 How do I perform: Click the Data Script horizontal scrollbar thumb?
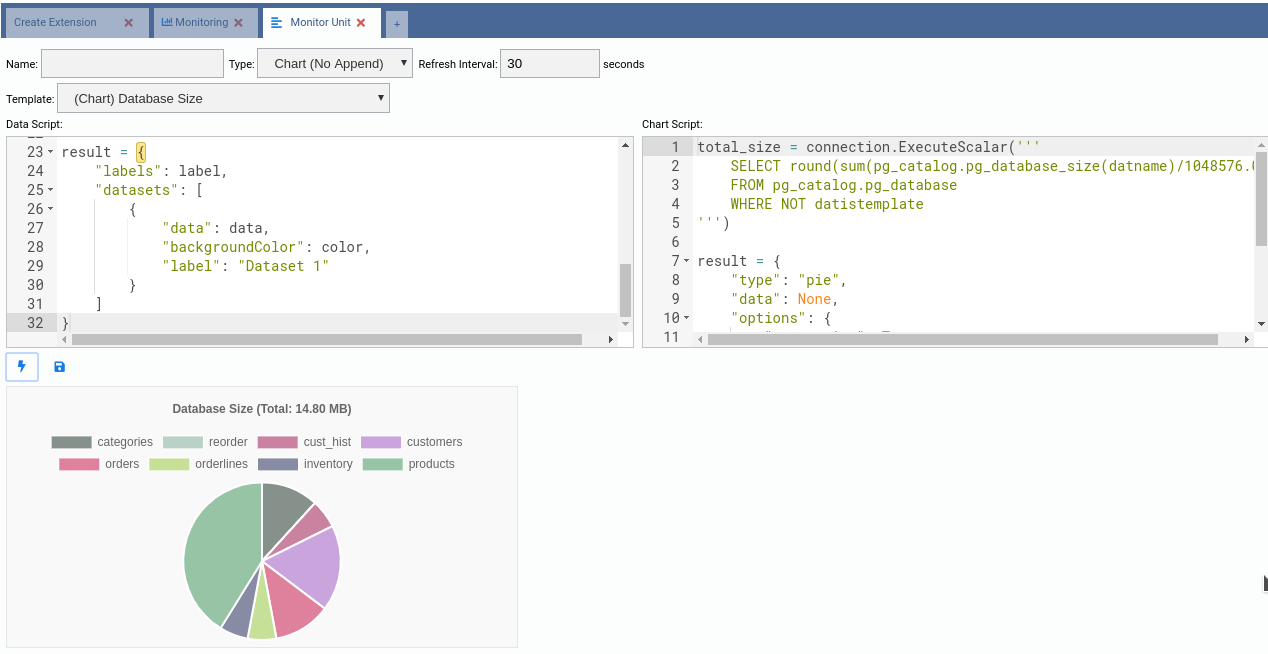[327, 340]
